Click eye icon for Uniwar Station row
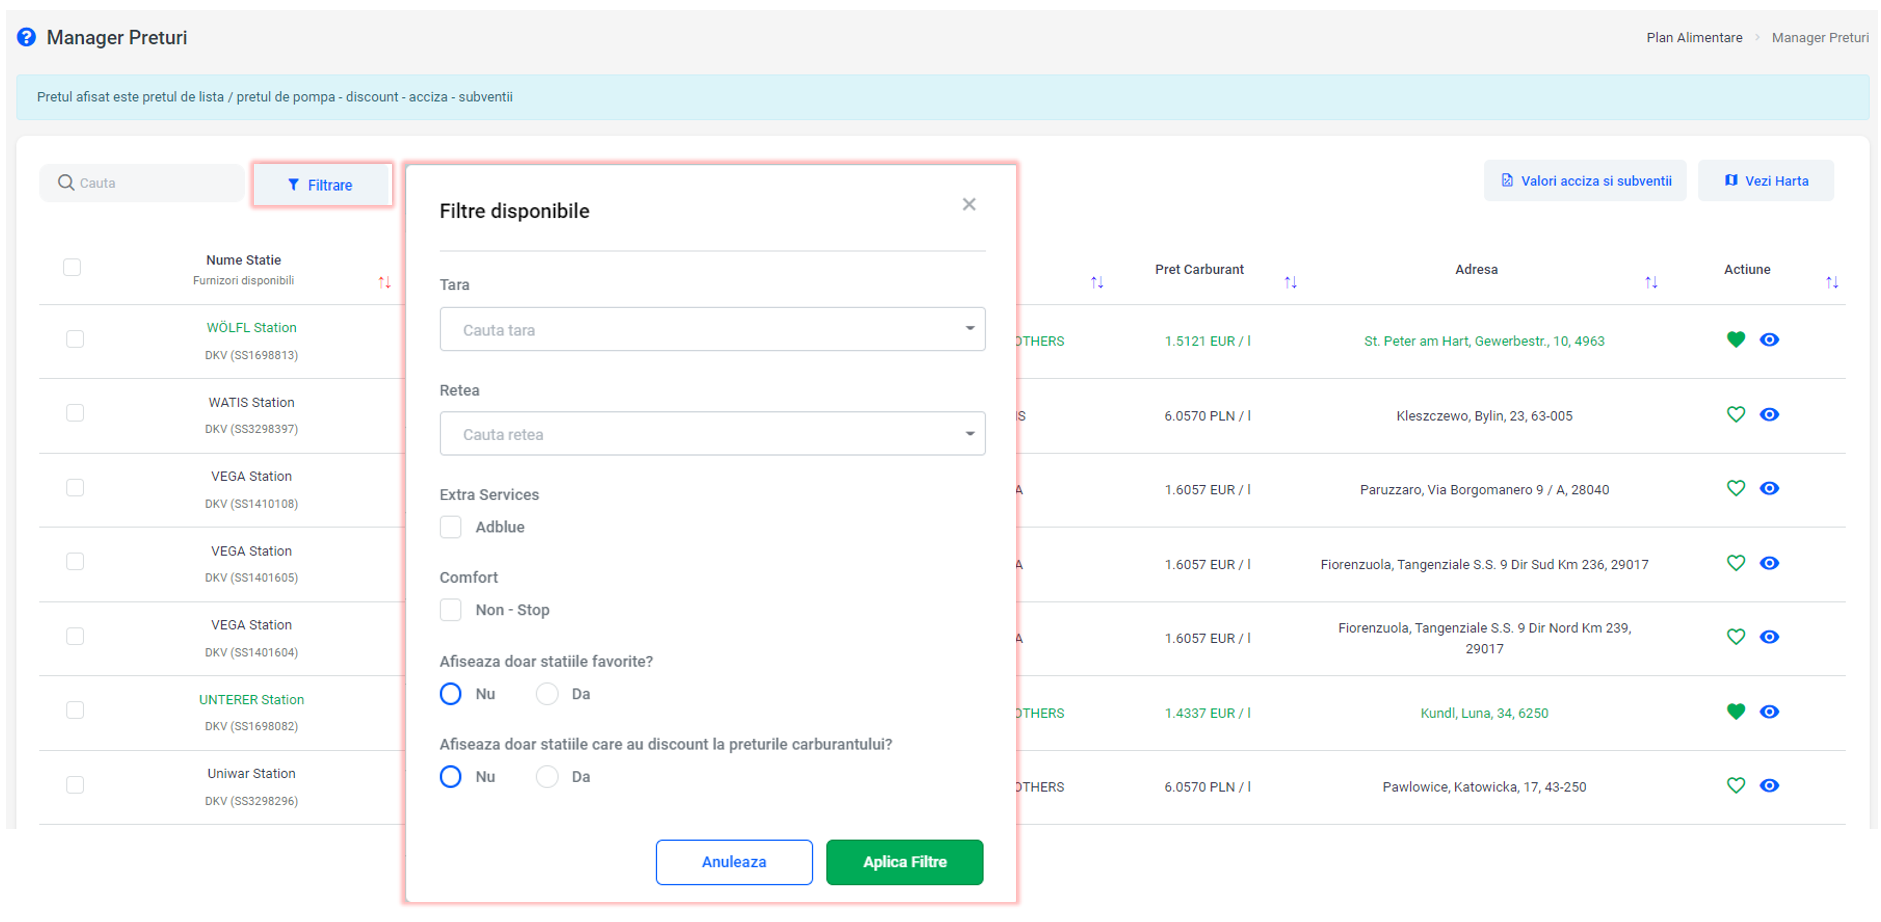 pos(1769,786)
